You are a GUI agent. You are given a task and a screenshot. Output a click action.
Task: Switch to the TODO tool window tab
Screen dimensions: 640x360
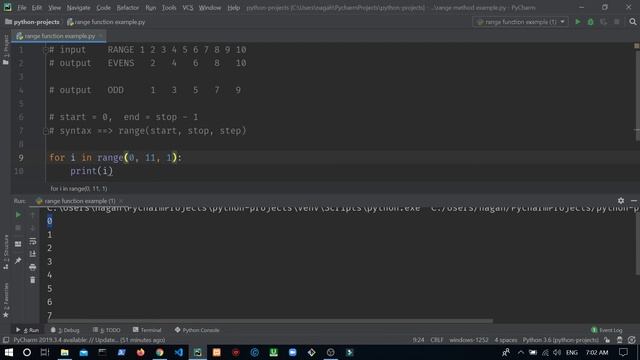[x=107, y=330]
